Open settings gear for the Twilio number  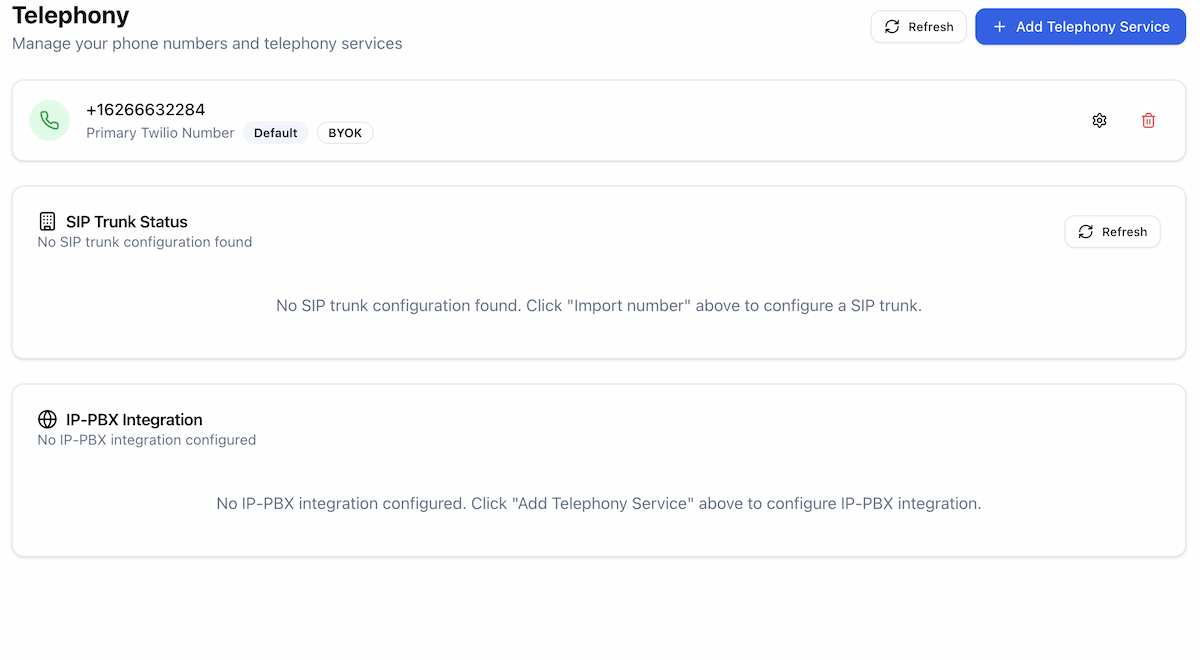(x=1099, y=120)
